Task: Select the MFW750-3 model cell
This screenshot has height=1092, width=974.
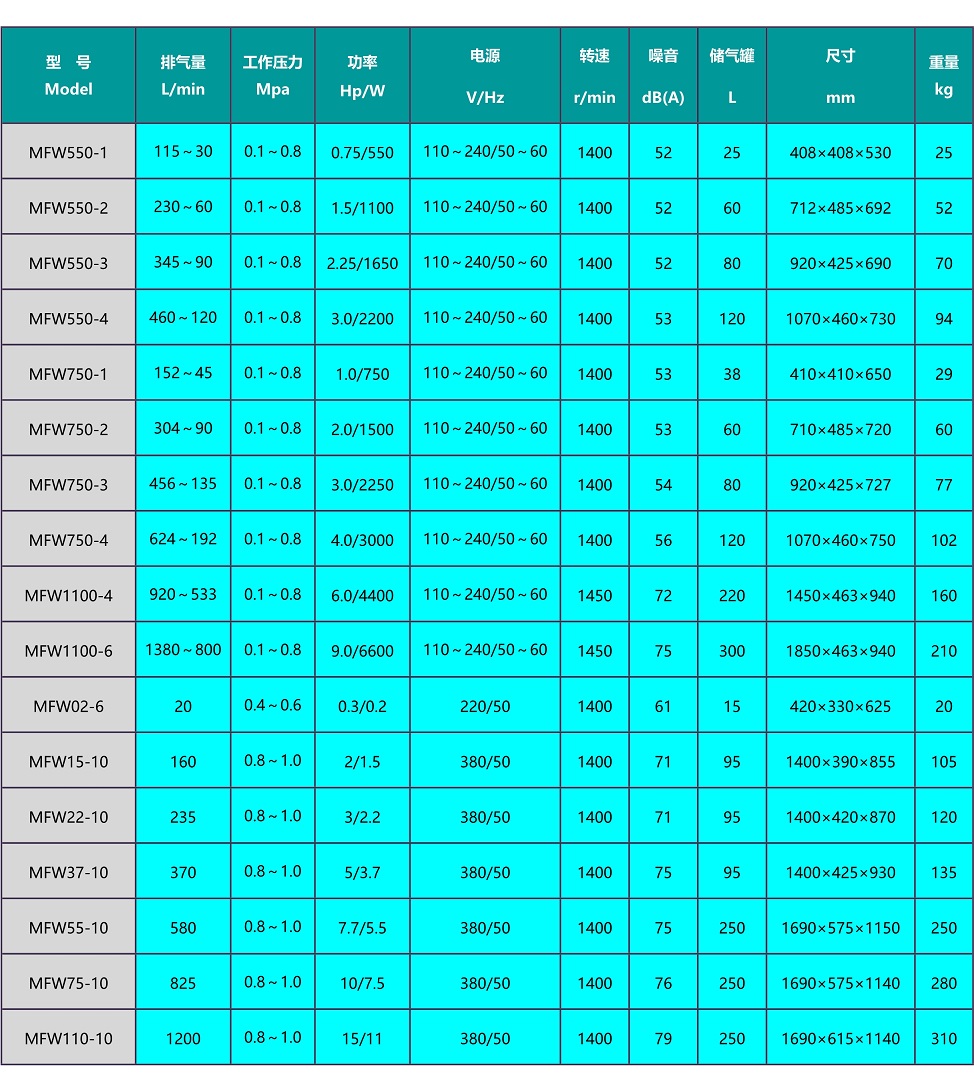Action: 68,484
